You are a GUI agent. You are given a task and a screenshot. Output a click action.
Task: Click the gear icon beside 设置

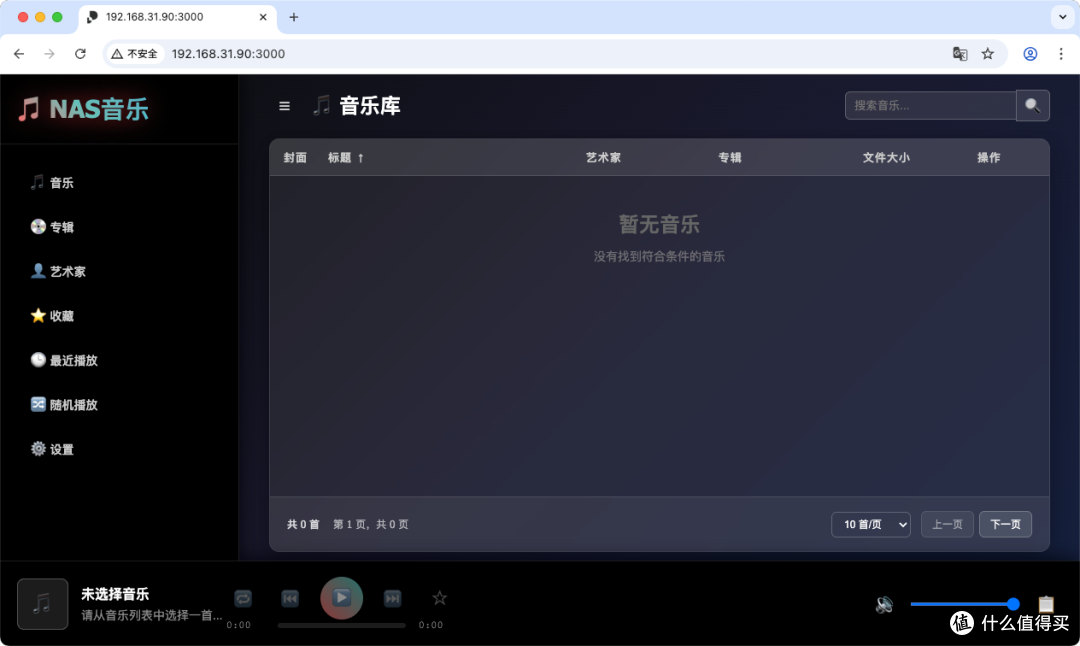[38, 448]
